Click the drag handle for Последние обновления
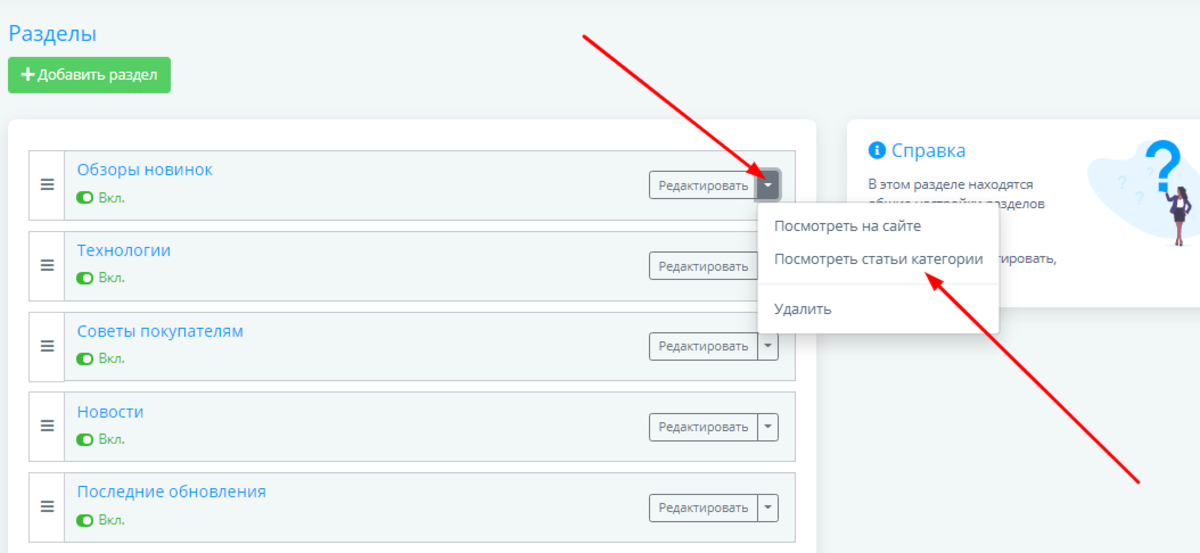Viewport: 1200px width, 553px height. [x=46, y=507]
